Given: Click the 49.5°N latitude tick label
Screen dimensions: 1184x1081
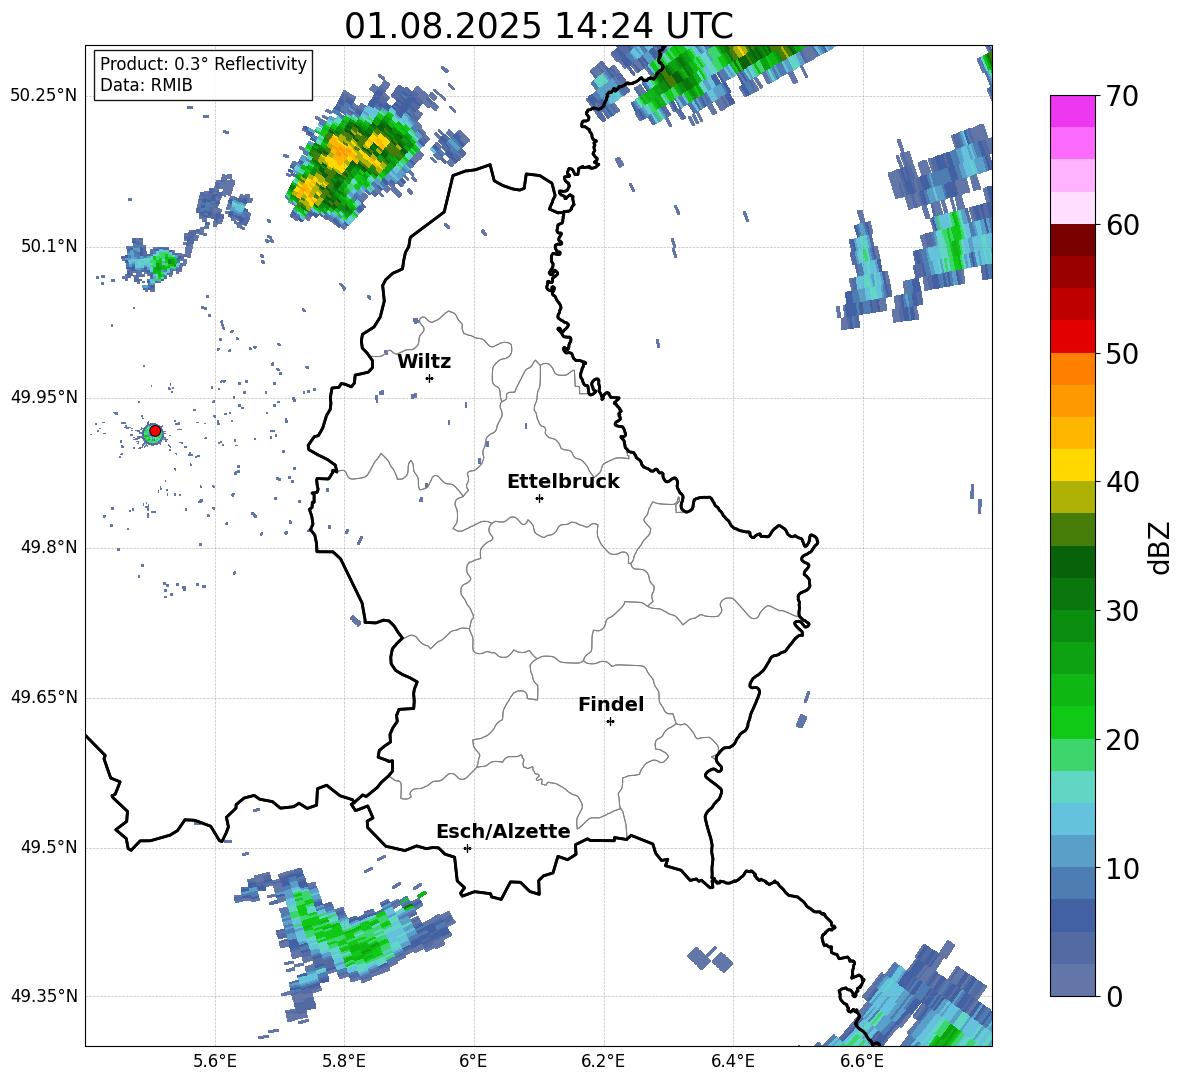Looking at the screenshot, I should click(49, 847).
